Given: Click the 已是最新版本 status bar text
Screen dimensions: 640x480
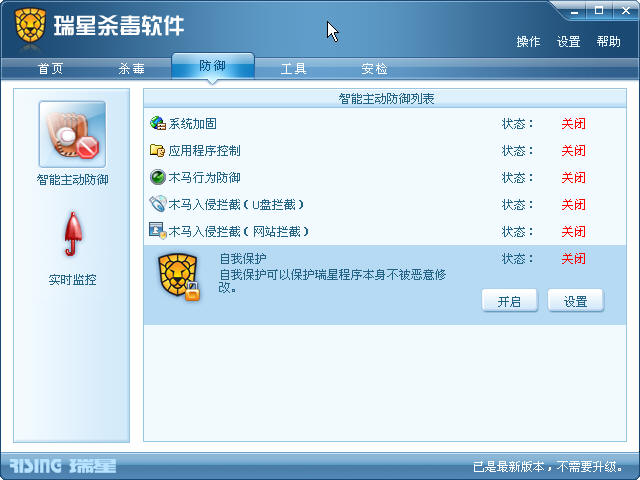Looking at the screenshot, I should pyautogui.click(x=548, y=466).
